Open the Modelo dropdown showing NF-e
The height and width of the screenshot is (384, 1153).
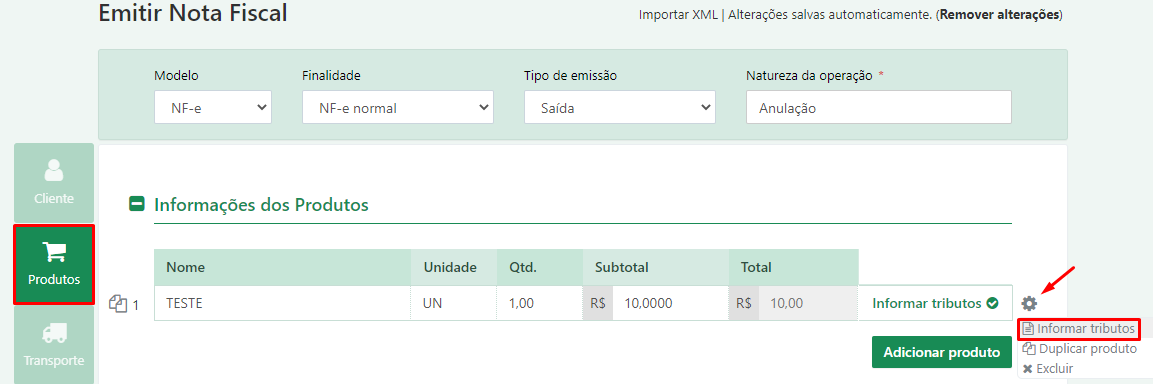point(213,107)
